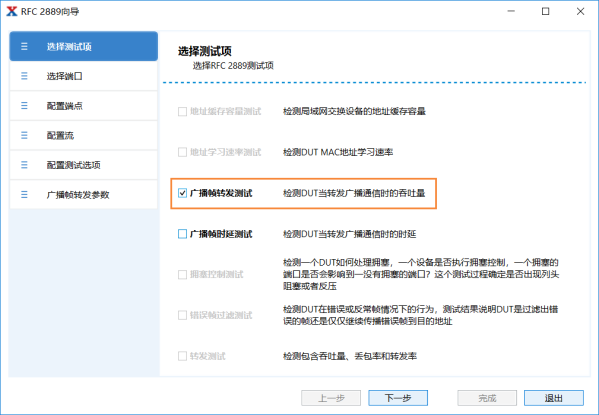Click the greyed 上一步 button
This screenshot has width=599, height=415.
click(331, 398)
